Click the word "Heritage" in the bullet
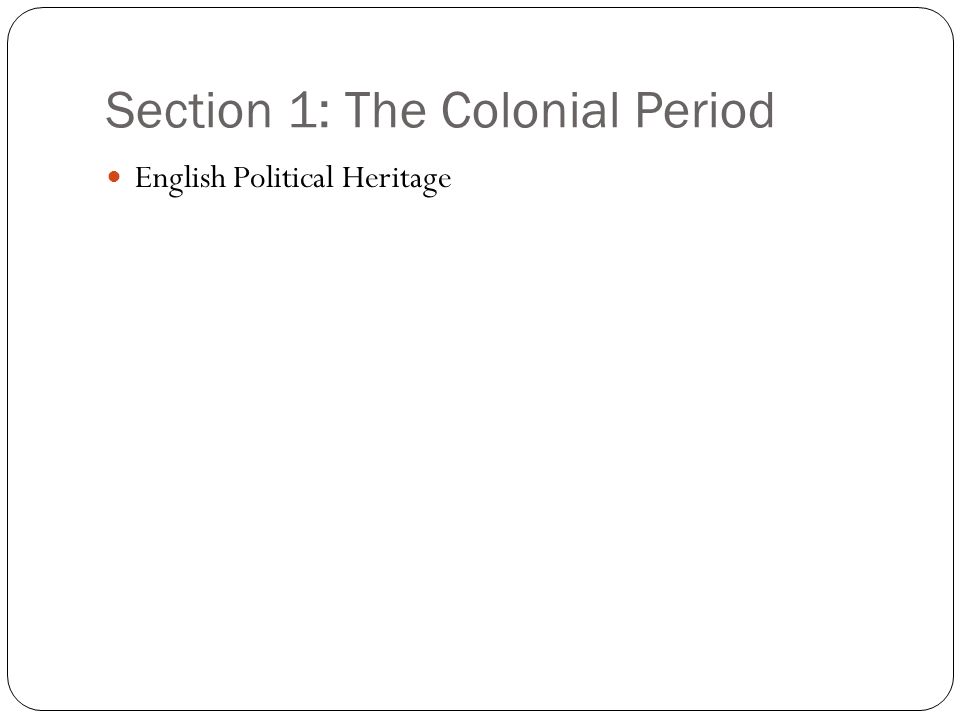This screenshot has width=960, height=720. 396,179
